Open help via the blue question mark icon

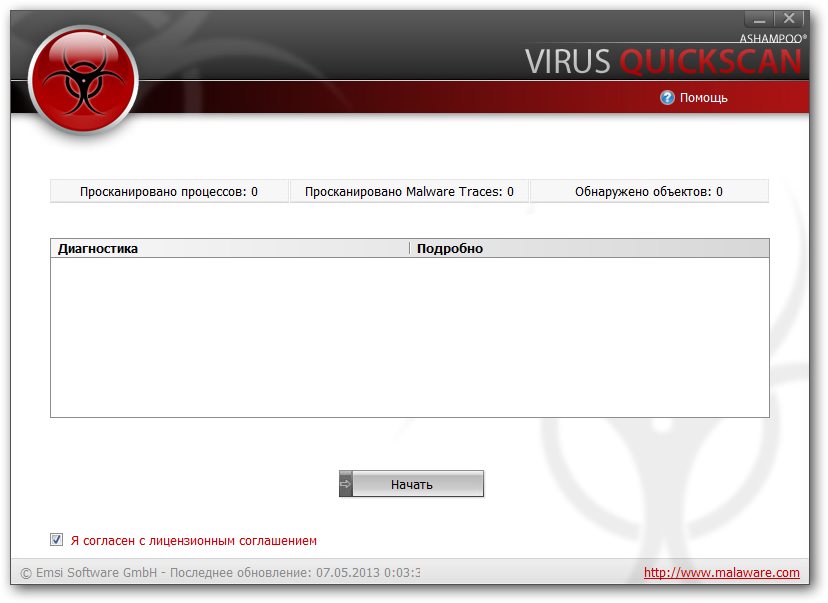[x=667, y=98]
